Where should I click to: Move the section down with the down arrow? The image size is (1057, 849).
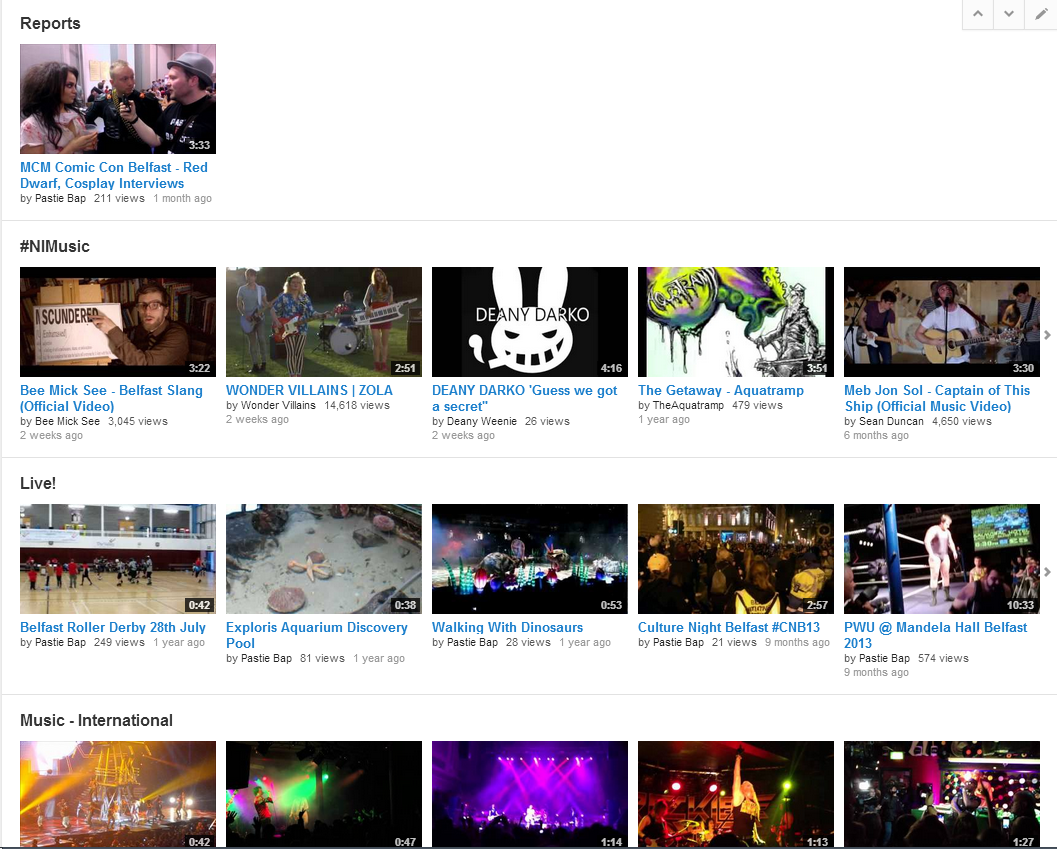(1009, 14)
